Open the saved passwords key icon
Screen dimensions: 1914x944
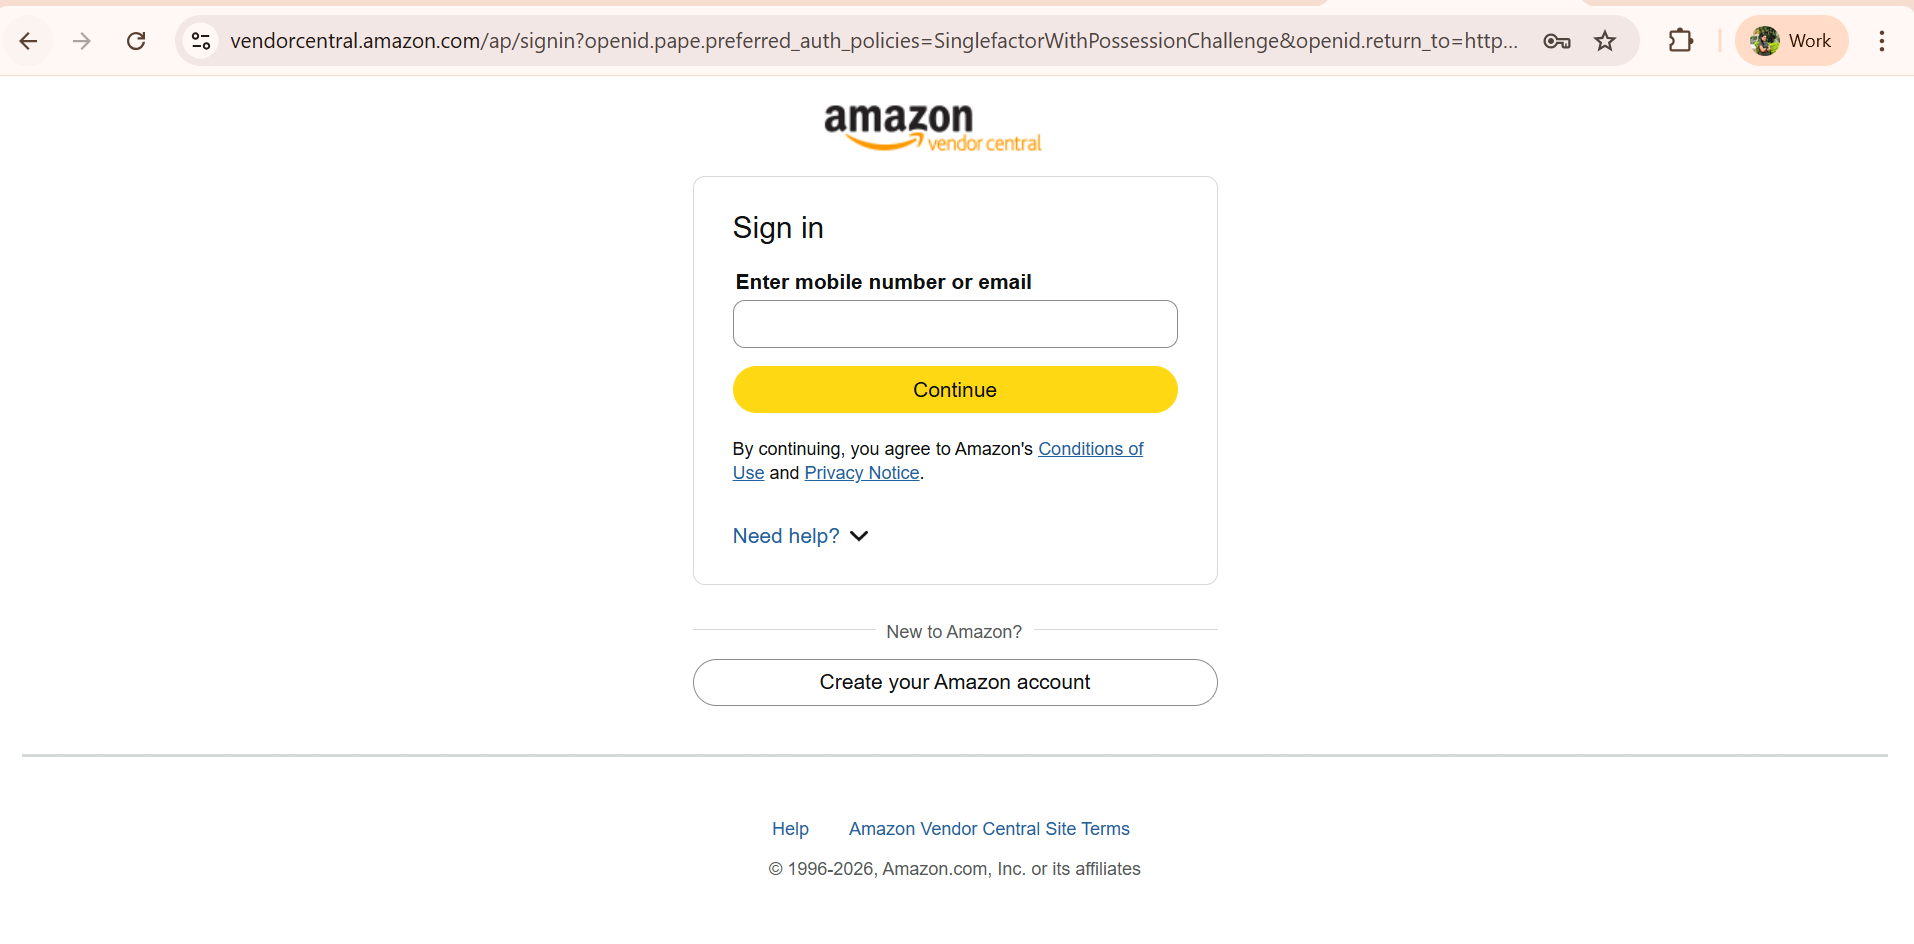pyautogui.click(x=1556, y=41)
